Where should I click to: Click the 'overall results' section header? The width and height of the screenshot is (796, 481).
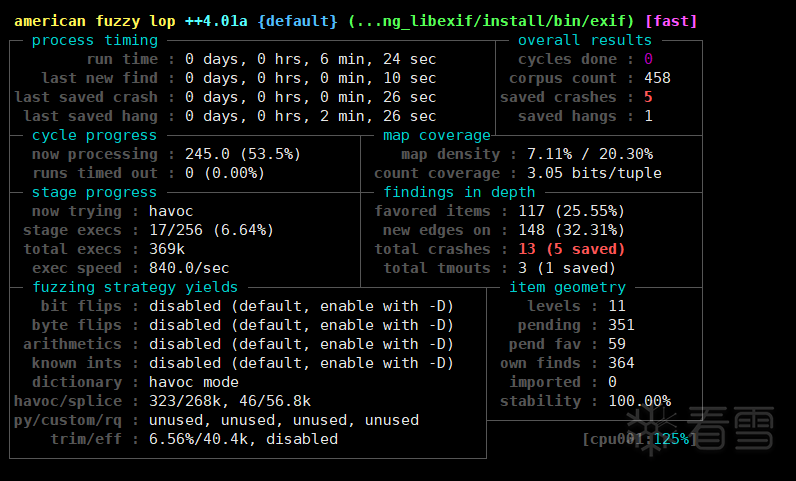585,40
